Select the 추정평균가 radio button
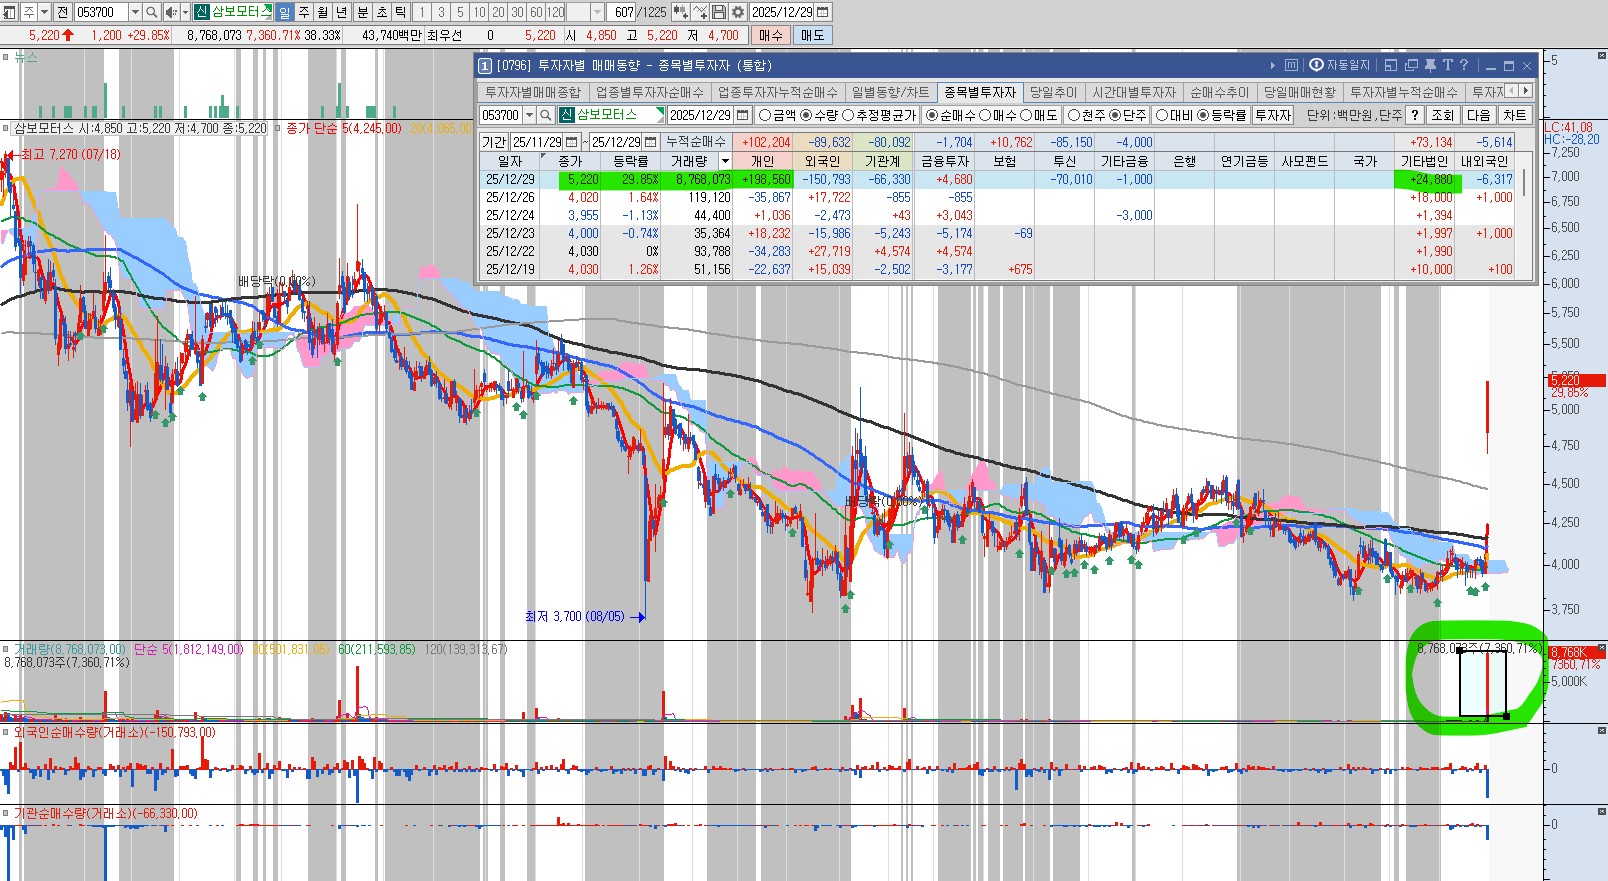Screen dimensions: 1608x881 pyautogui.click(x=848, y=115)
